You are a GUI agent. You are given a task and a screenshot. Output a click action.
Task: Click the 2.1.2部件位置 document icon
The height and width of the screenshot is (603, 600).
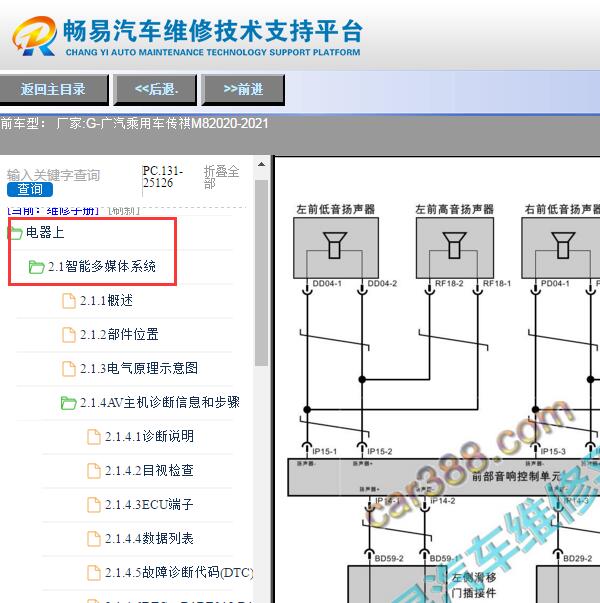click(x=69, y=335)
